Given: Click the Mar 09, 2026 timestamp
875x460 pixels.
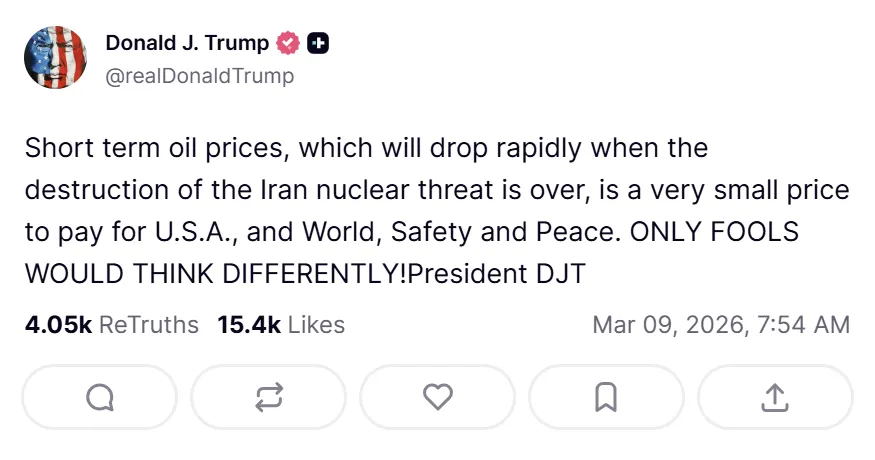Looking at the screenshot, I should tap(721, 325).
